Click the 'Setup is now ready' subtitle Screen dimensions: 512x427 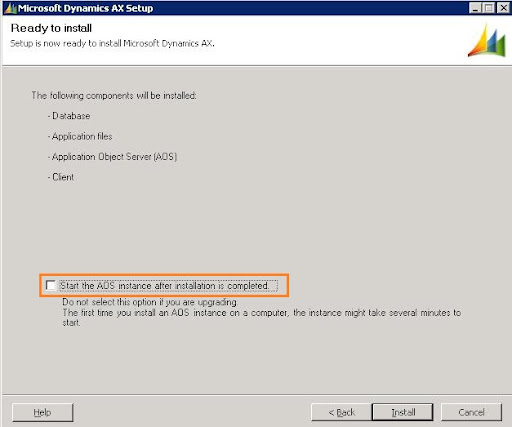click(112, 44)
